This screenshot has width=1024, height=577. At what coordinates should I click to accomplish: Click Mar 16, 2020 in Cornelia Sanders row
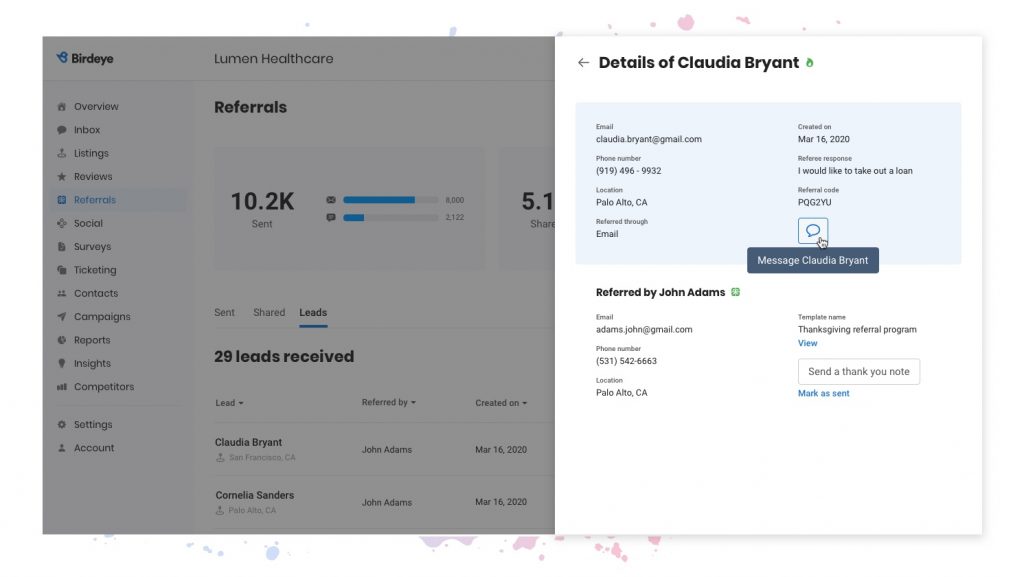(501, 502)
